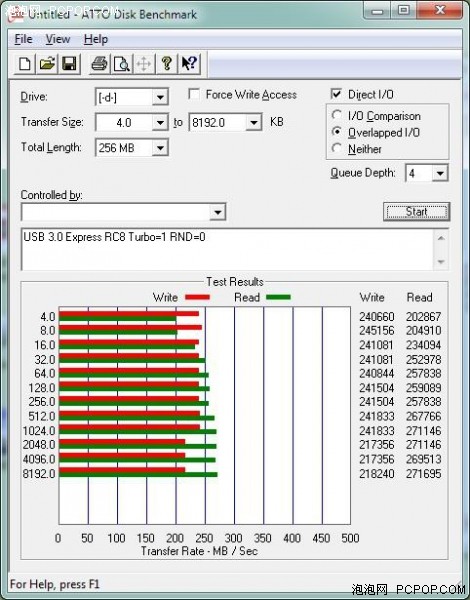This screenshot has width=470, height=600.
Task: Maximize the ATTO Disk Benchmark window
Action: [x=403, y=11]
